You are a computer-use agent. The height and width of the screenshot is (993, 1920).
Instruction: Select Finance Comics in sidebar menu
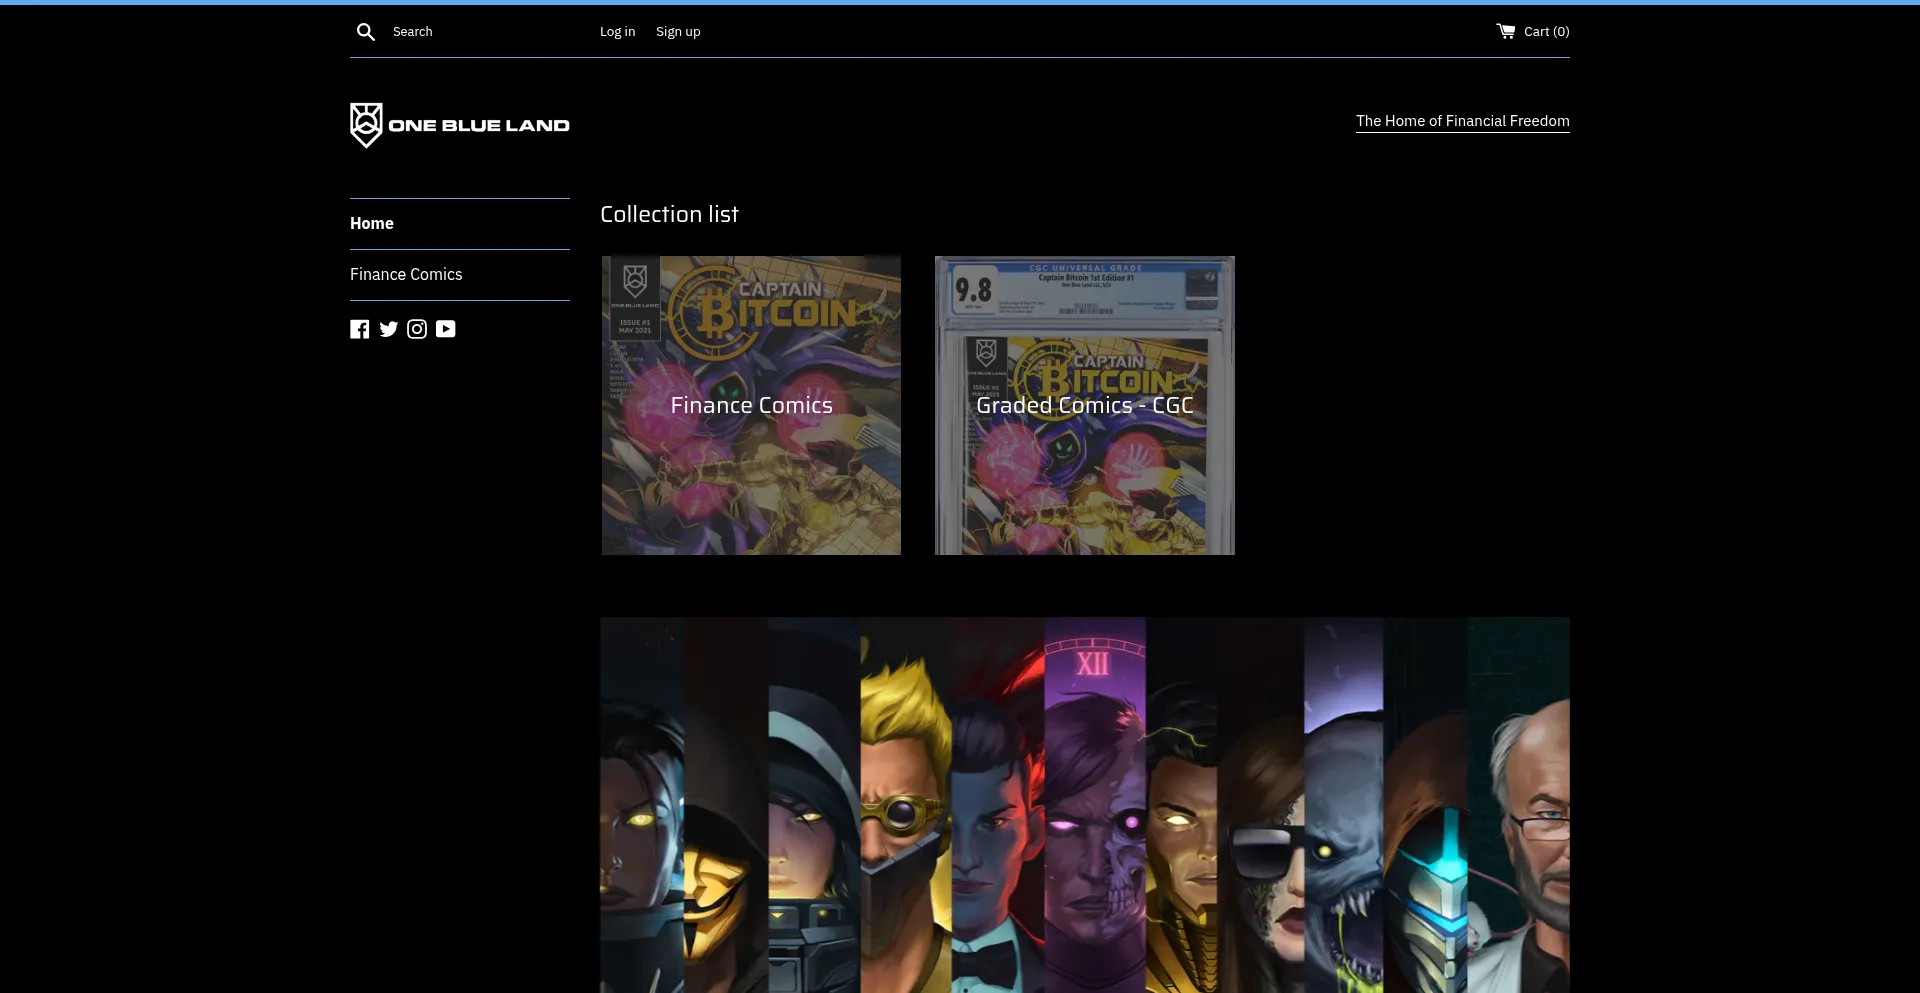click(x=406, y=275)
